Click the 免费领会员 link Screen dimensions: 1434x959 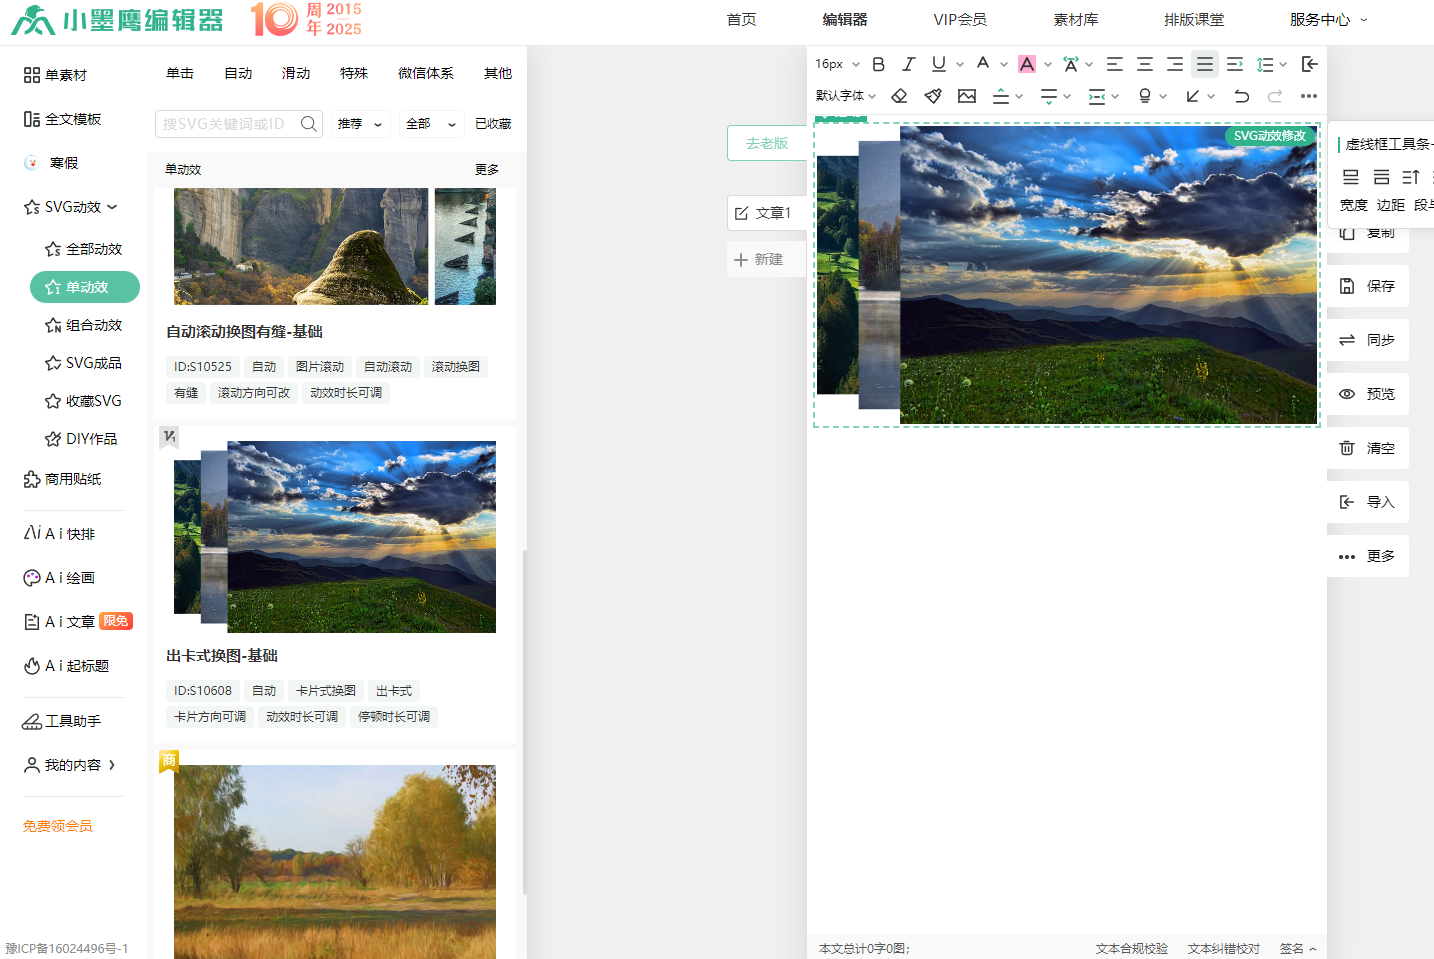pyautogui.click(x=58, y=826)
